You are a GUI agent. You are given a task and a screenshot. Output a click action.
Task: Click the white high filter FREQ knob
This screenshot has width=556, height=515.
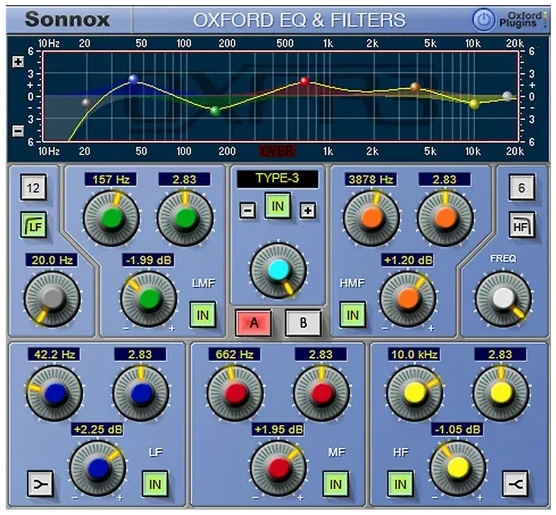click(504, 299)
